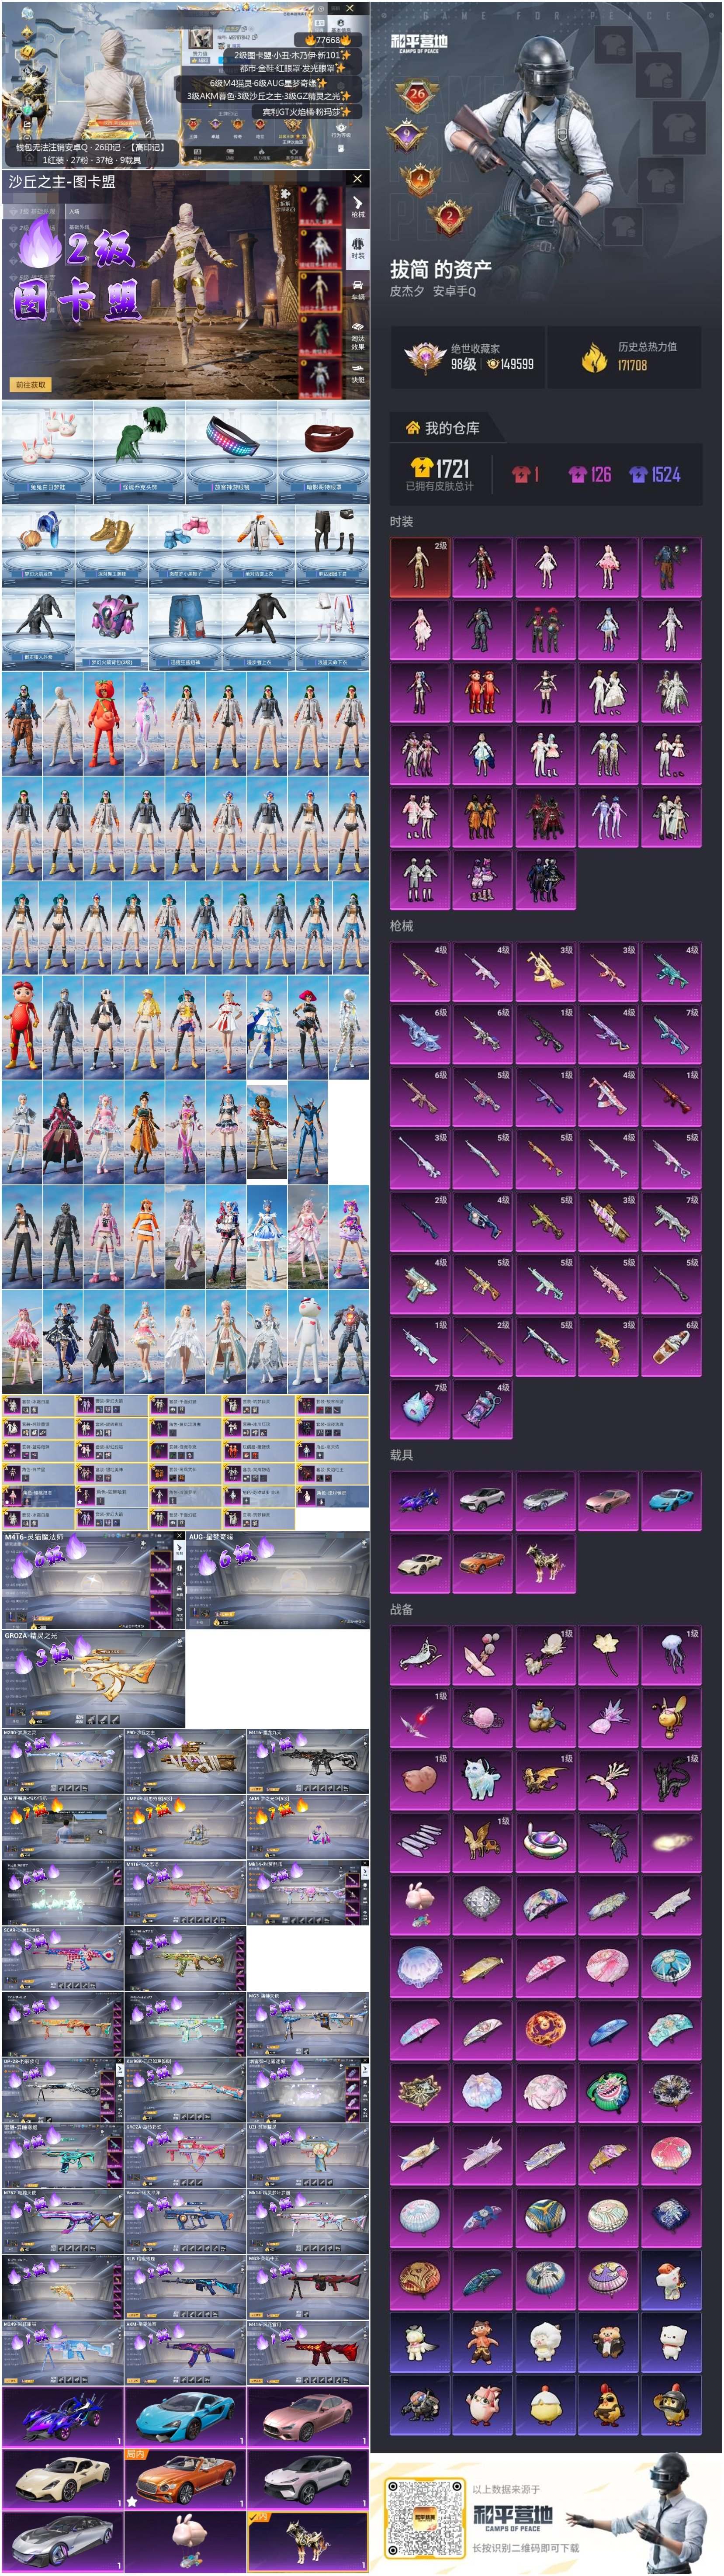Open the 枪械 tab in the skin viewer
This screenshot has height=2576, width=724.
click(x=358, y=207)
